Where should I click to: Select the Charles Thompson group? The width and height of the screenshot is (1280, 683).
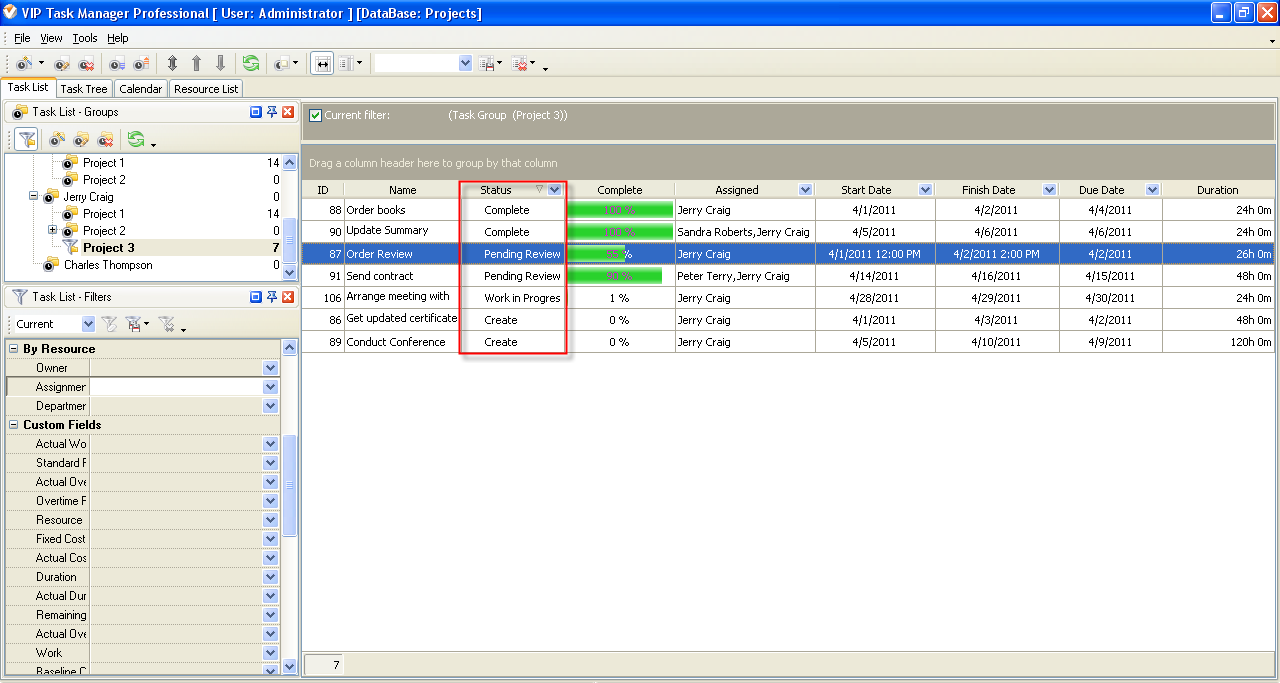107,265
